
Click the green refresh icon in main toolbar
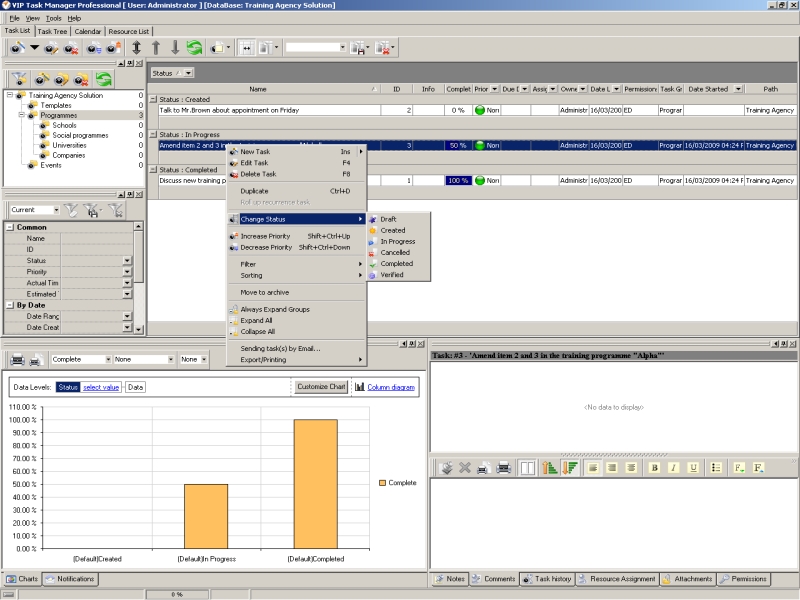[194, 47]
